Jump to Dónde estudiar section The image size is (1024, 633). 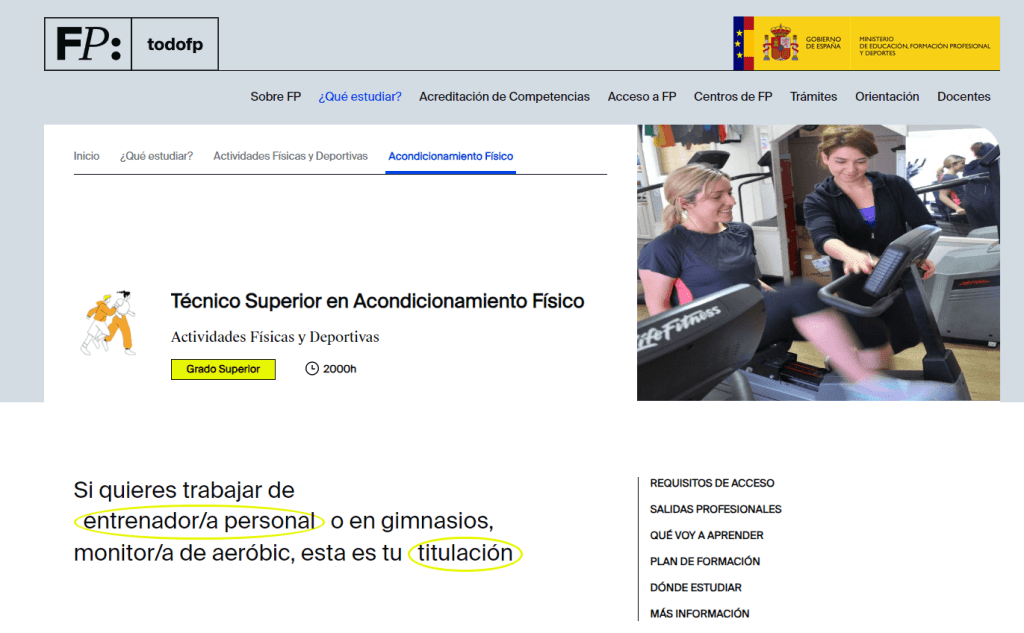coord(696,587)
